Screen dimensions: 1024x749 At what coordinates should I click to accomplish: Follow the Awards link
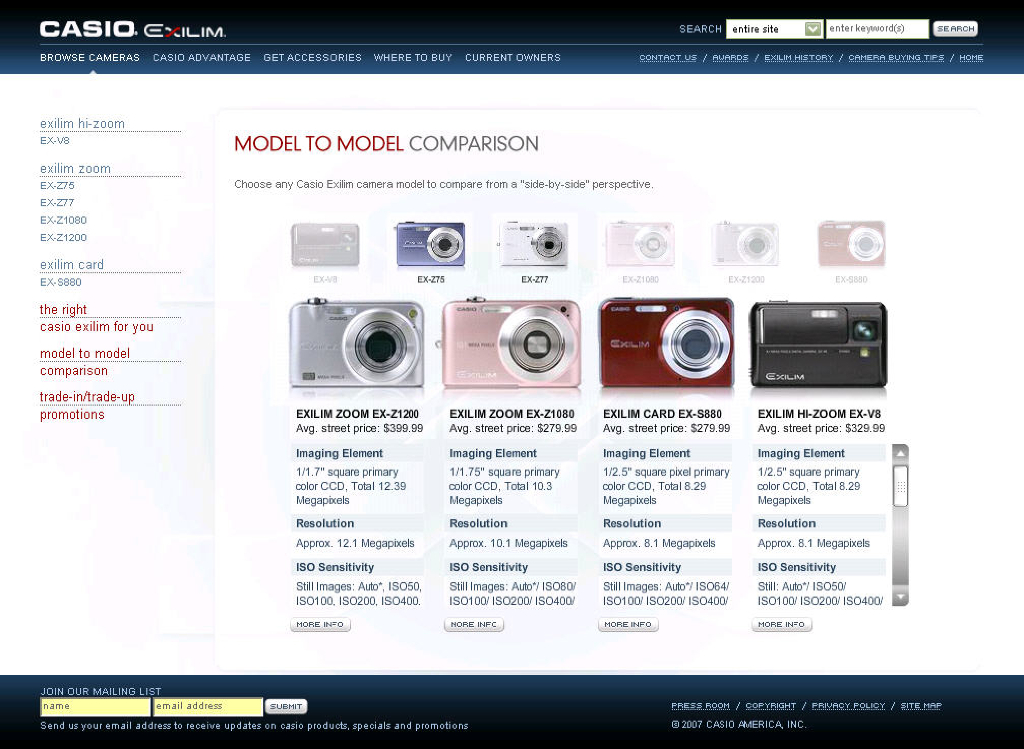point(730,57)
